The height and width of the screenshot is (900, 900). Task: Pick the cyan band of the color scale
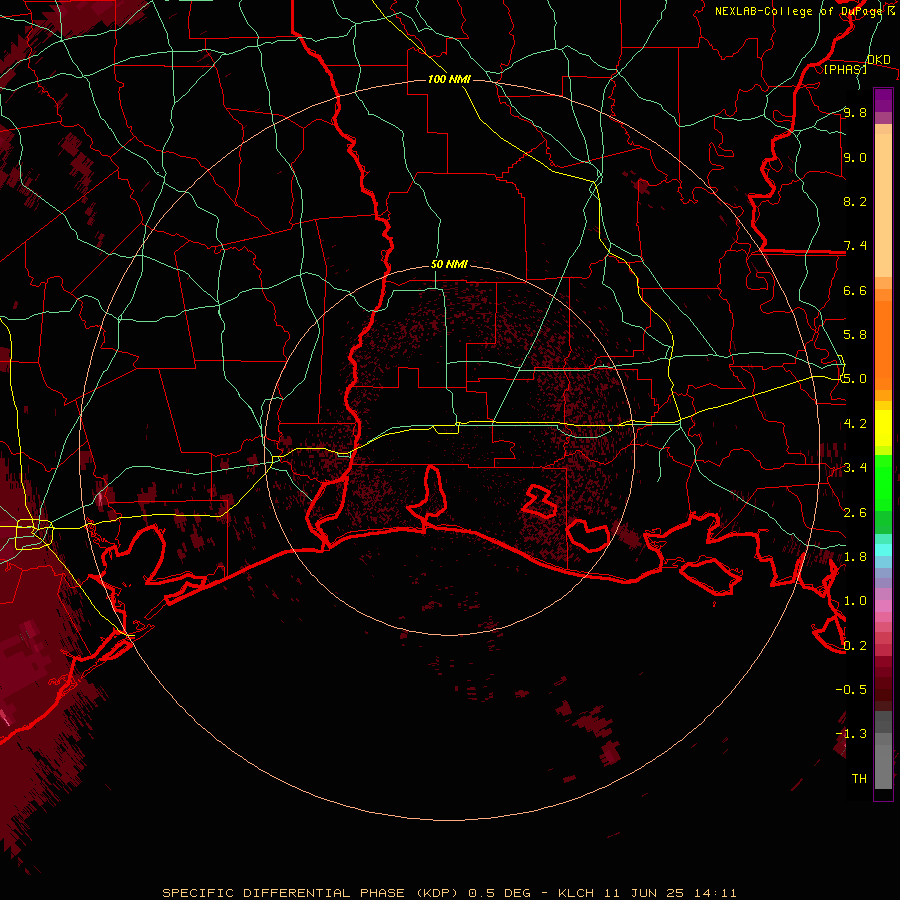pyautogui.click(x=883, y=550)
